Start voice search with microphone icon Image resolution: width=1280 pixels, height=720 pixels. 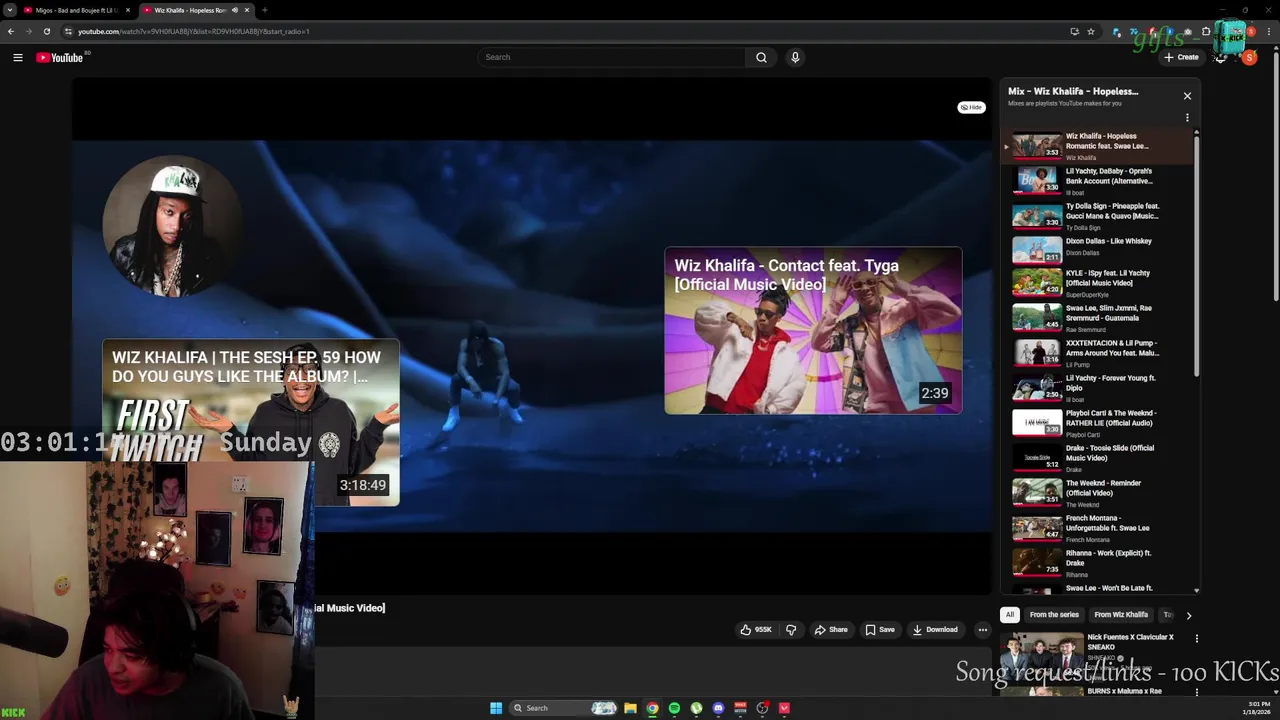coord(795,57)
